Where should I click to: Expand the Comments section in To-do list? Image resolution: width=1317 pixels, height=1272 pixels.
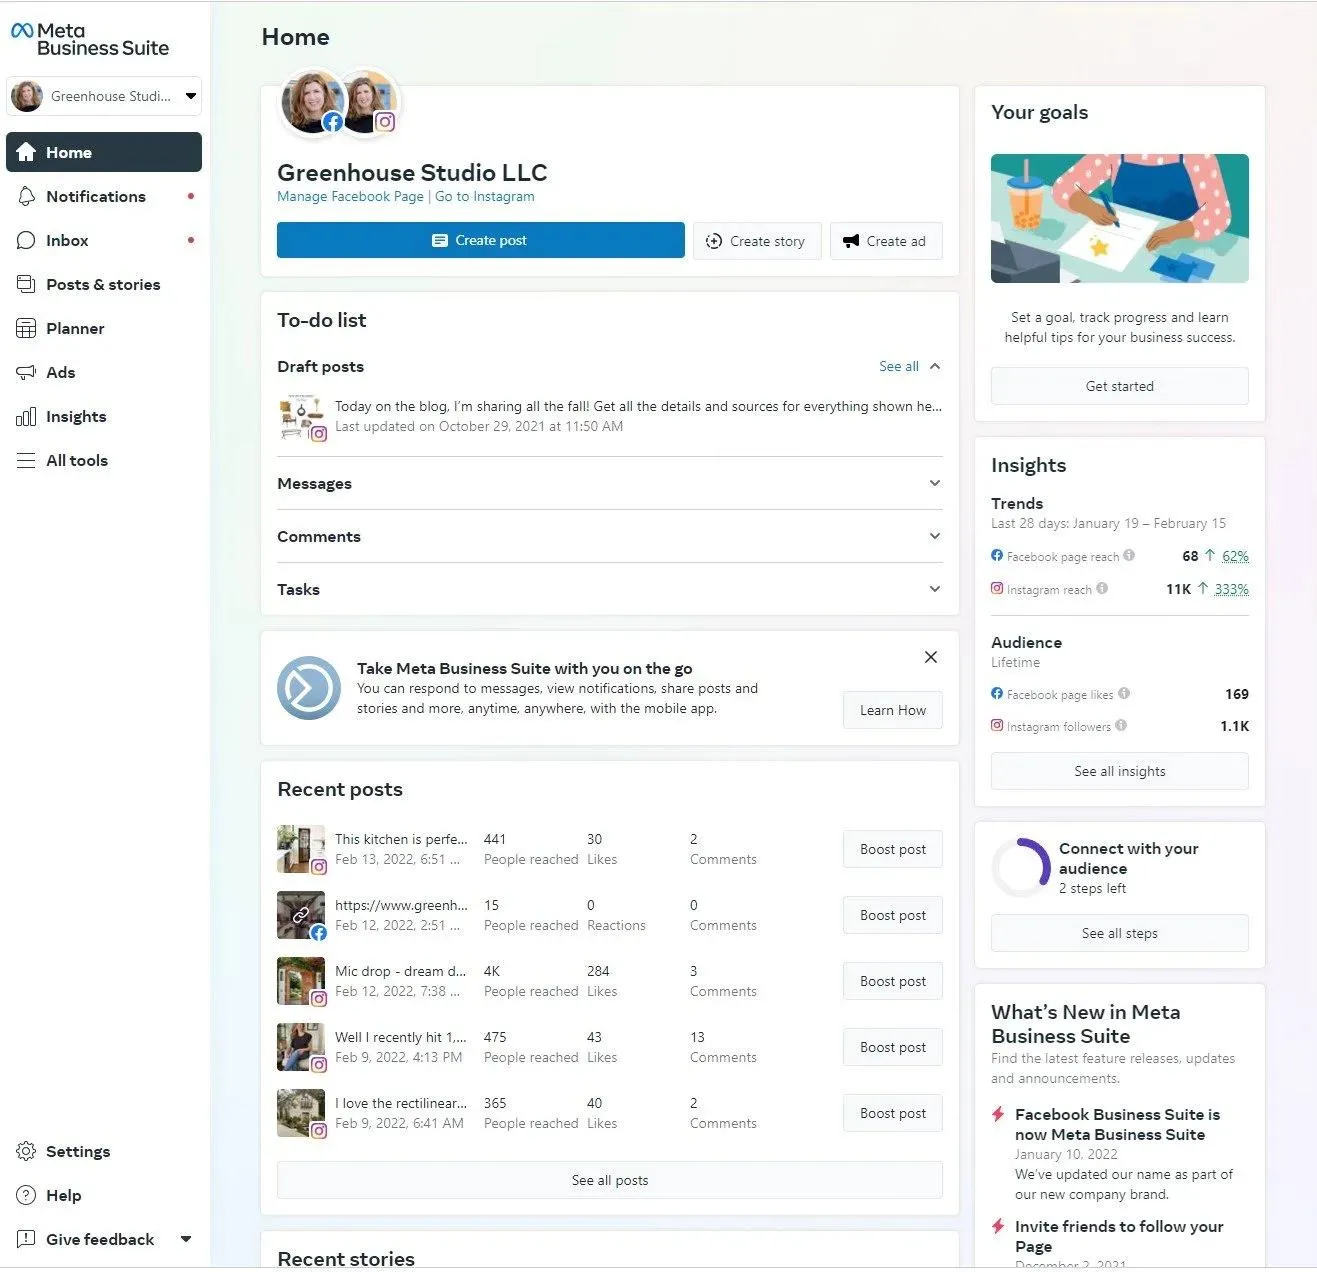pyautogui.click(x=609, y=536)
